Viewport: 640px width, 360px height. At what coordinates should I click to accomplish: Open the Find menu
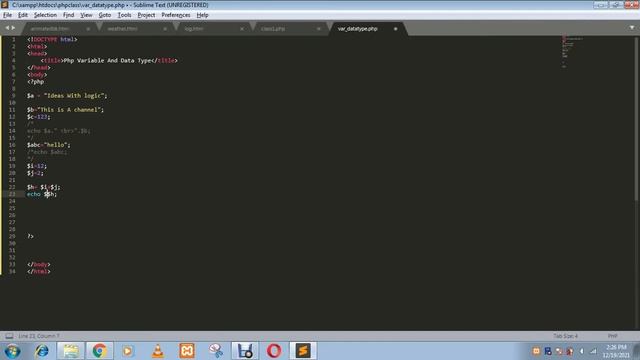pyautogui.click(x=68, y=15)
